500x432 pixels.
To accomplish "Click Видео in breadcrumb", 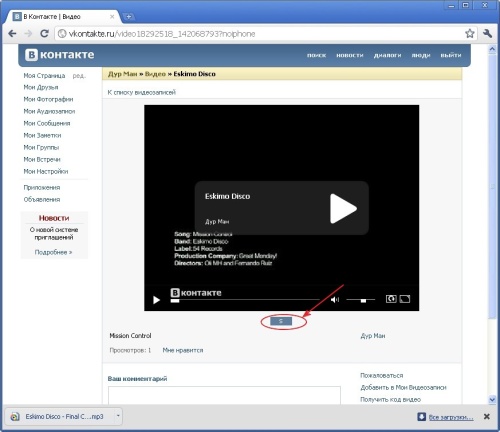I will click(x=155, y=74).
